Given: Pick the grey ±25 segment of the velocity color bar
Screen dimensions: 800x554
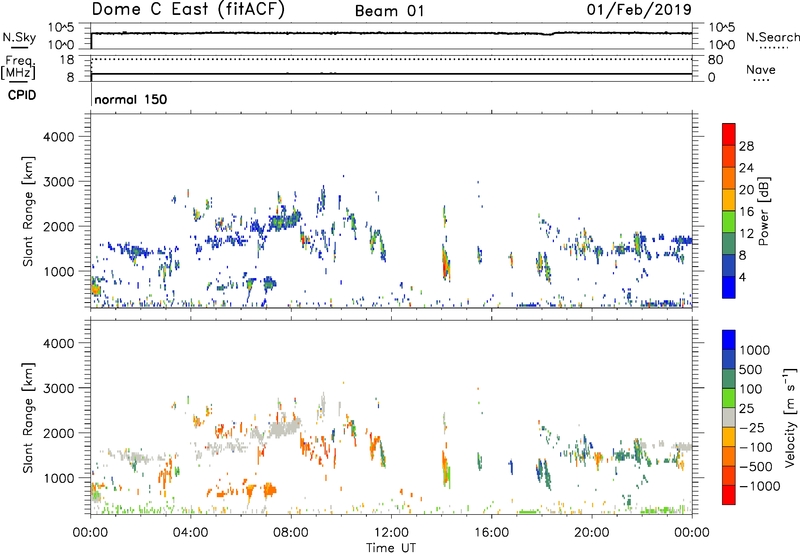Looking at the screenshot, I should (x=729, y=418).
